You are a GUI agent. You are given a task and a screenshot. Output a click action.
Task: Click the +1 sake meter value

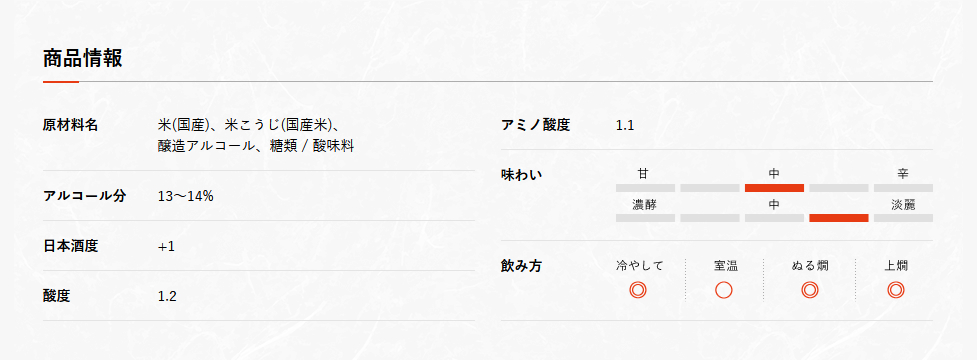click(x=166, y=247)
